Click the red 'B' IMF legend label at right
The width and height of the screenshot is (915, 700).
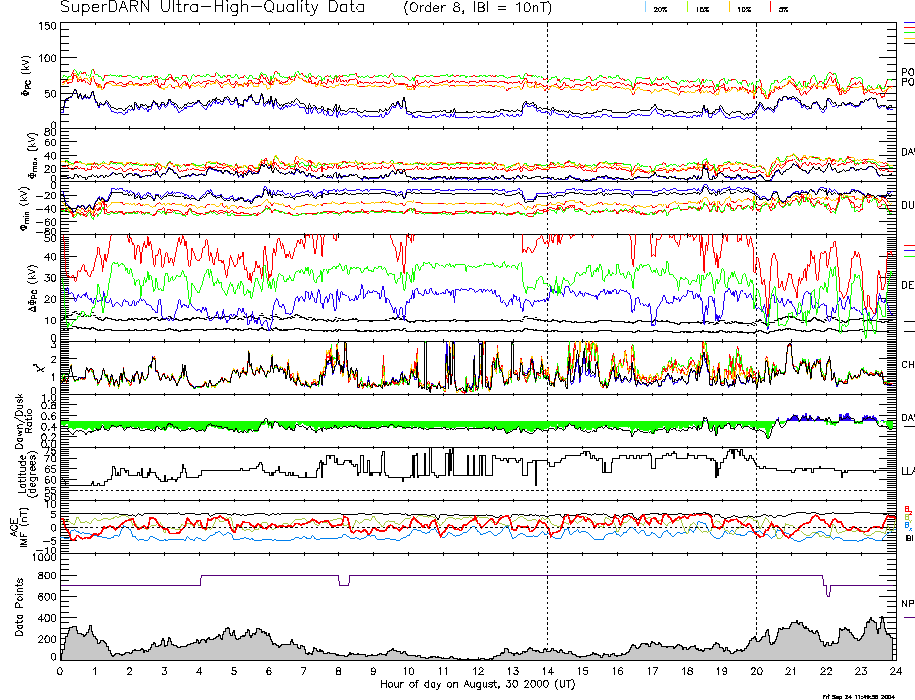907,509
